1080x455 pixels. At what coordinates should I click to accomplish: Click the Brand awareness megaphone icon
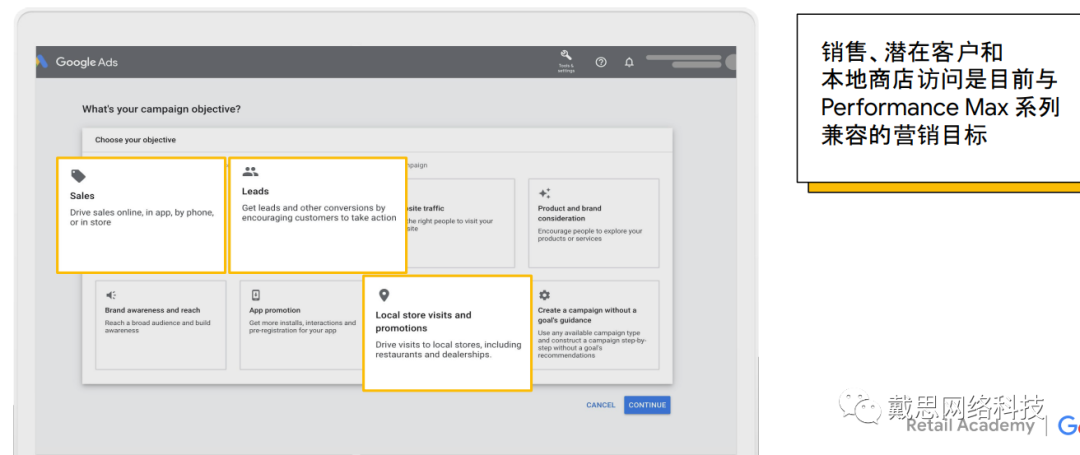coord(111,295)
